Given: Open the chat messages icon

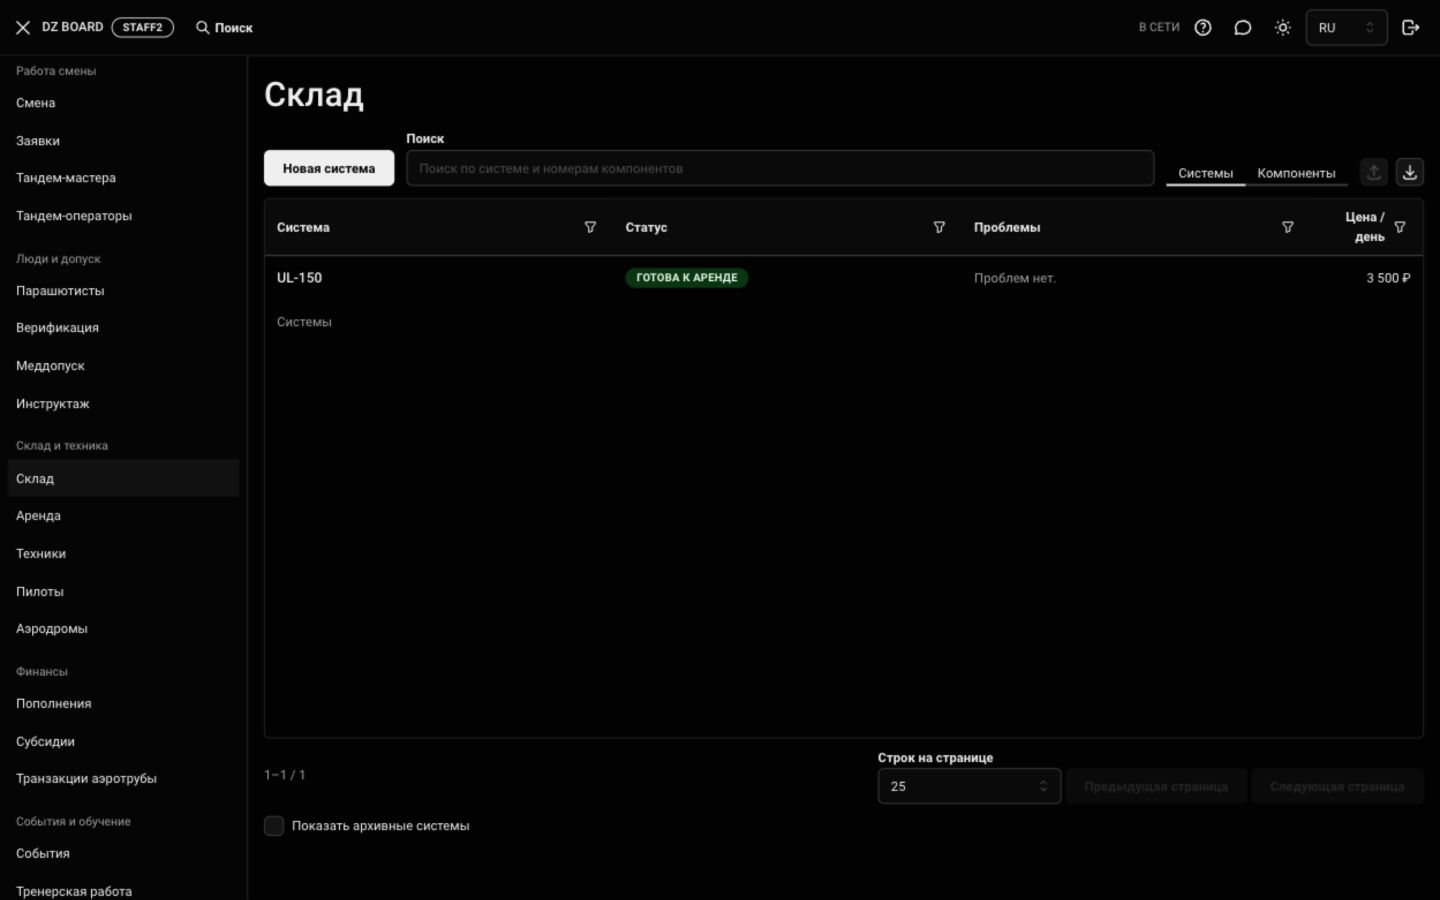Looking at the screenshot, I should tap(1243, 28).
